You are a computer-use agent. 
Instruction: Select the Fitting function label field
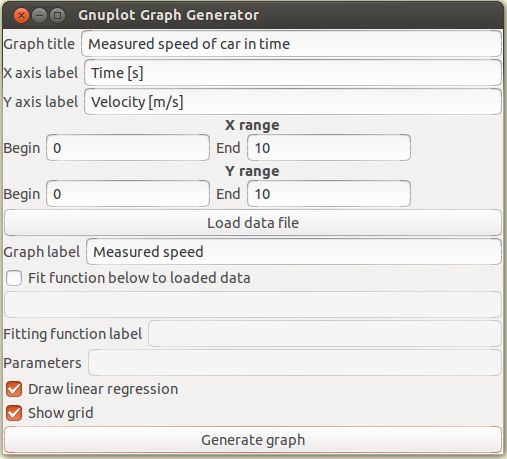(325, 334)
